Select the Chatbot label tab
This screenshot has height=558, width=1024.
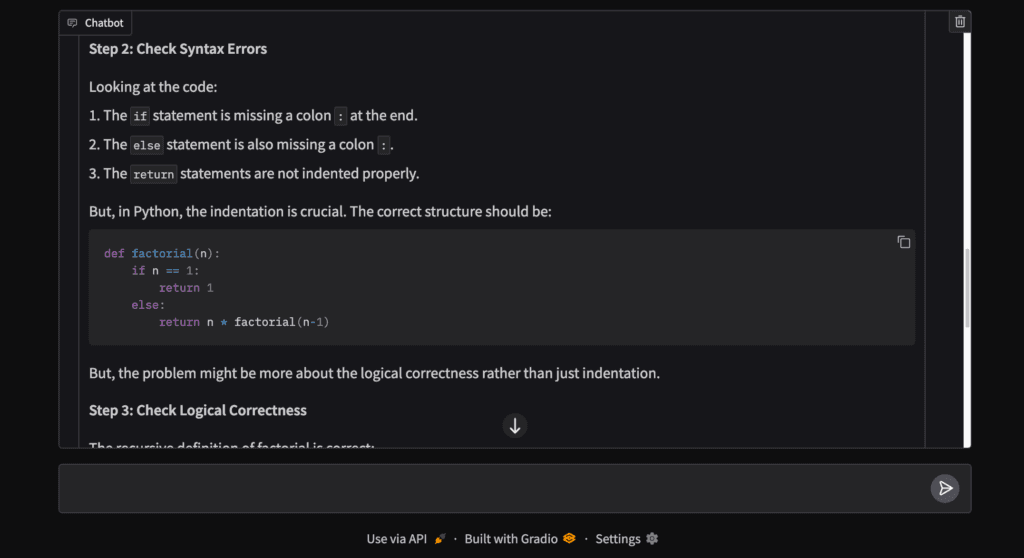pos(95,23)
